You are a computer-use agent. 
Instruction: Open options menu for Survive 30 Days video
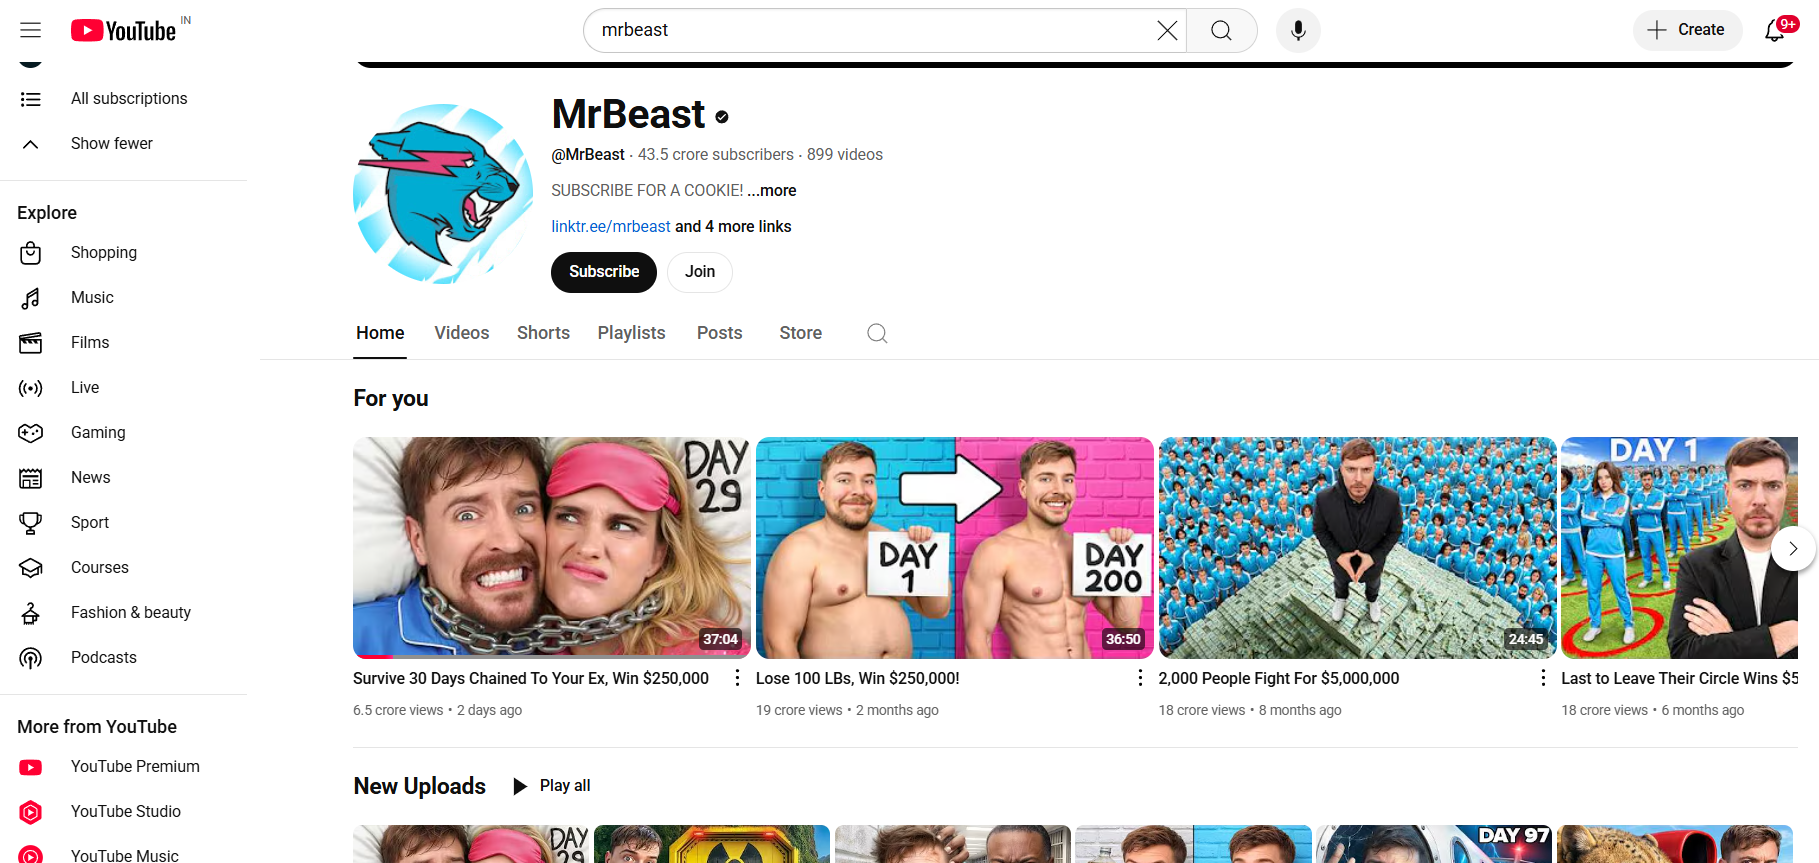pyautogui.click(x=737, y=678)
